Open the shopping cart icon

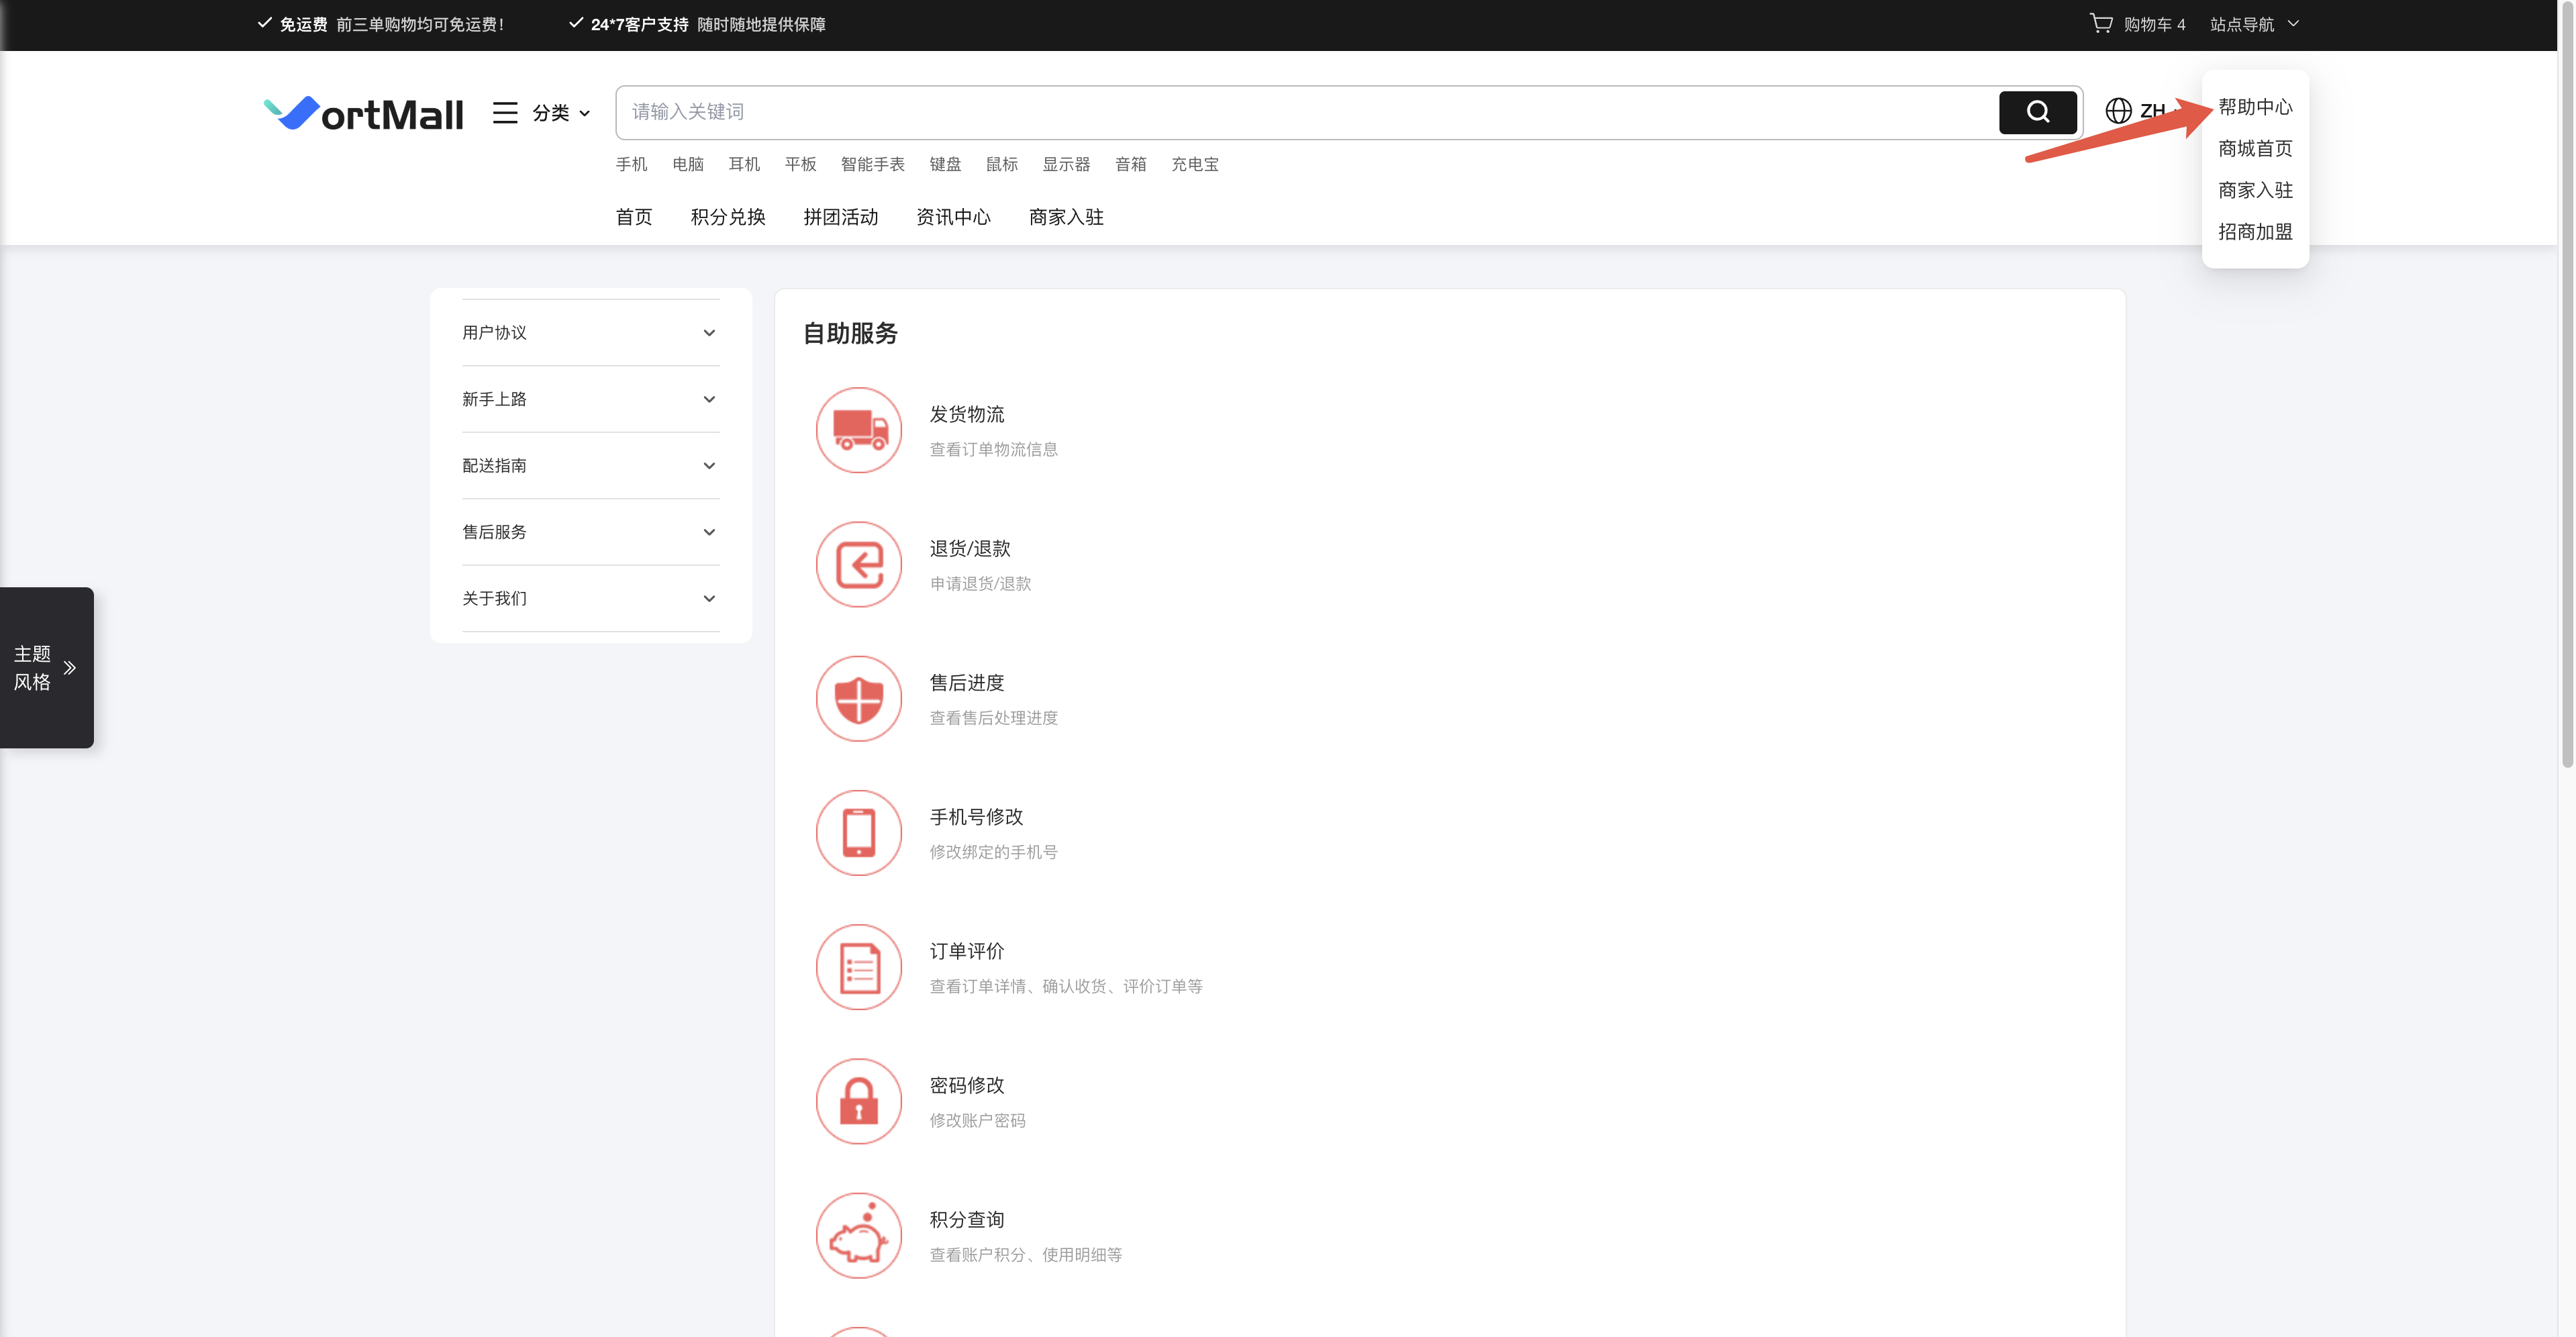(2101, 23)
